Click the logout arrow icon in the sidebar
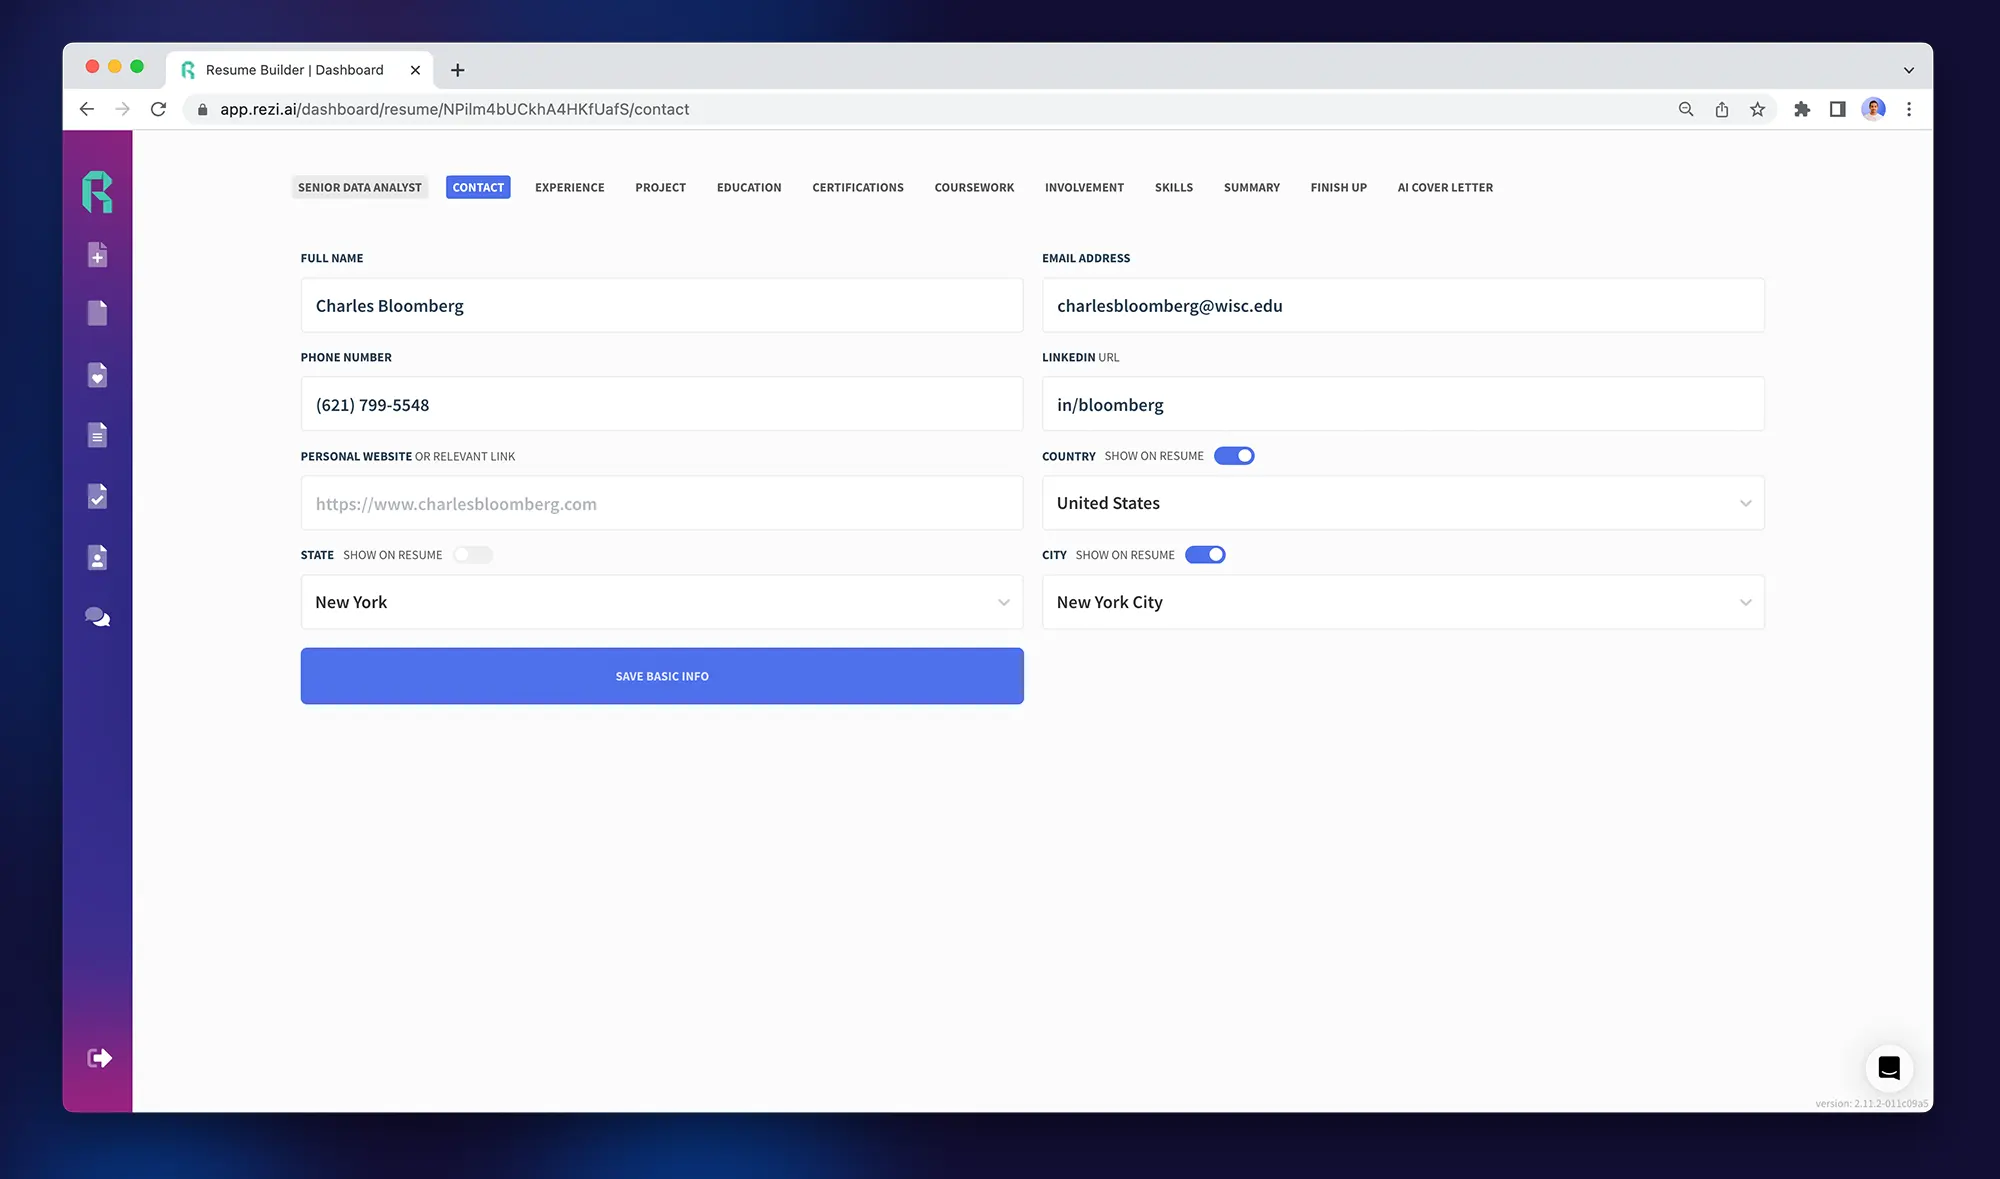2000x1179 pixels. [x=99, y=1058]
